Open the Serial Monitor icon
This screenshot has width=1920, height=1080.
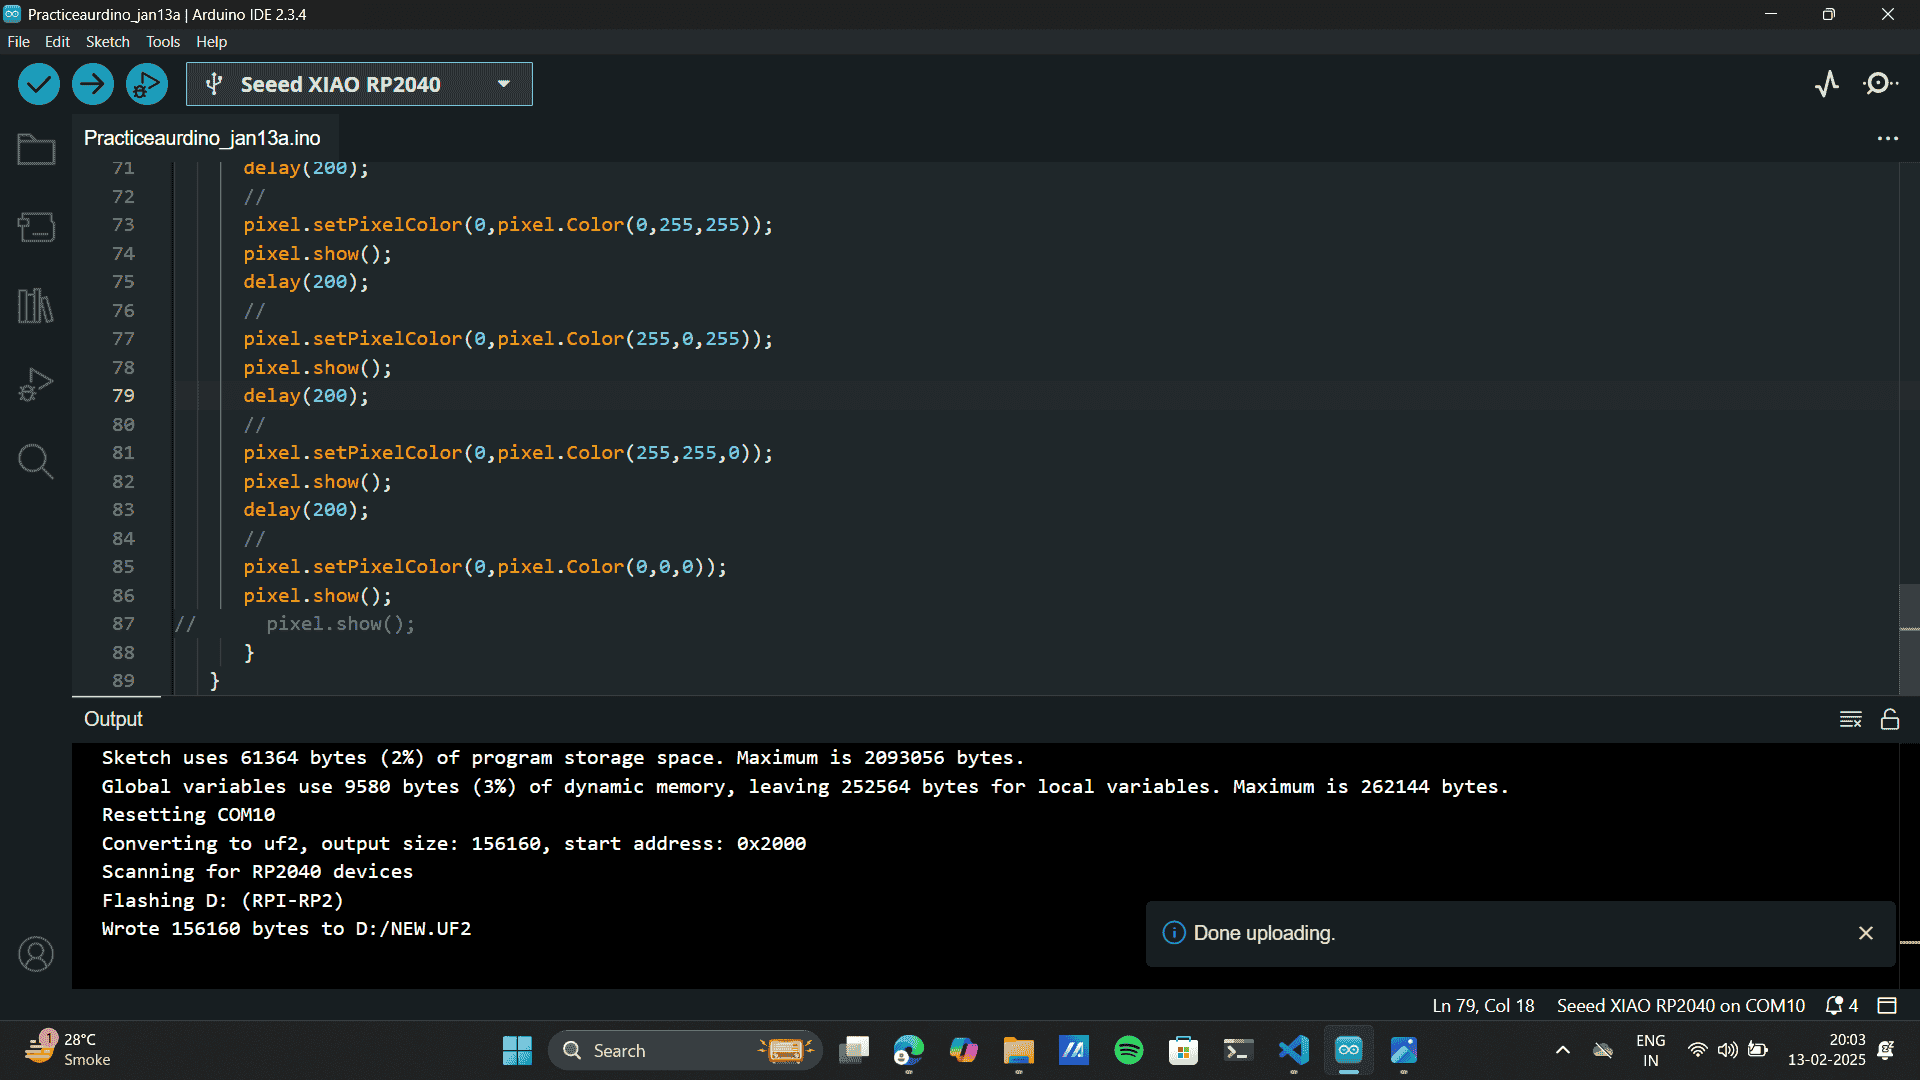tap(1880, 83)
